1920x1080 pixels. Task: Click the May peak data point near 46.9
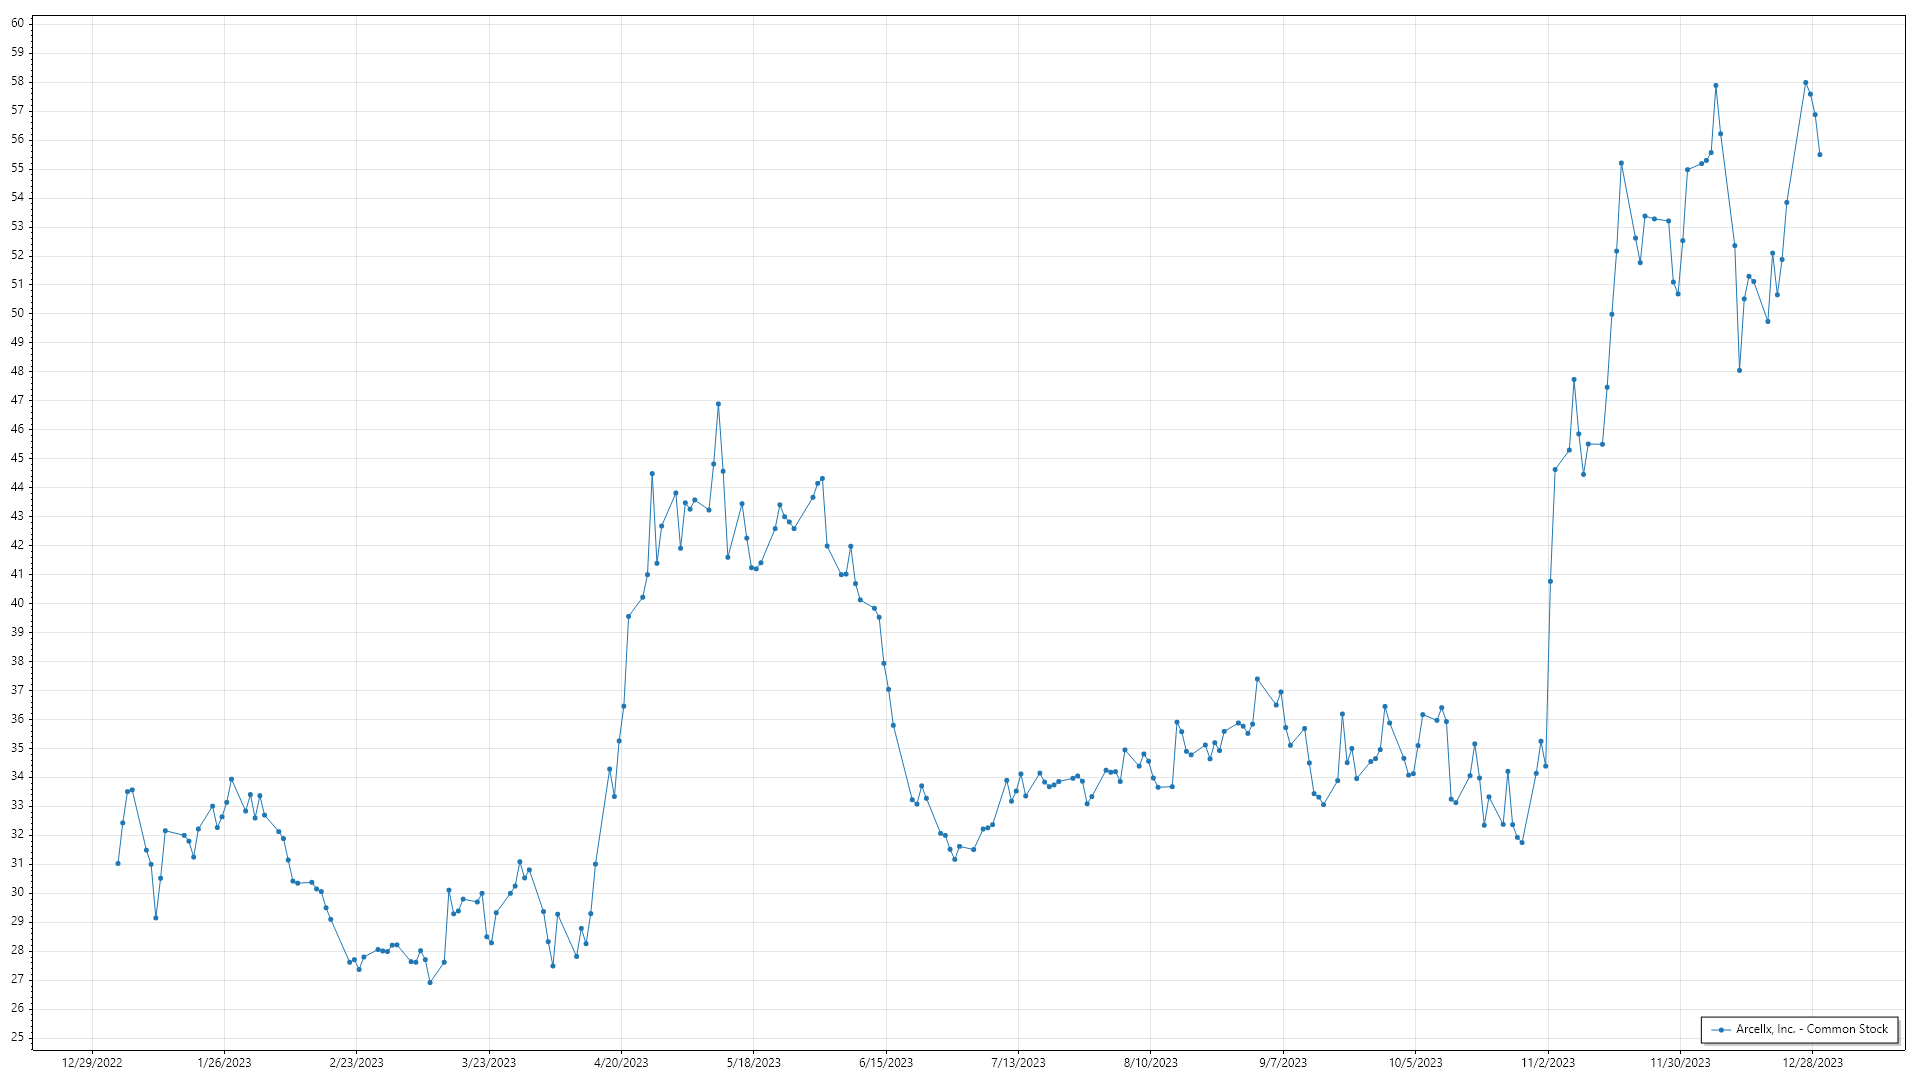[x=718, y=404]
